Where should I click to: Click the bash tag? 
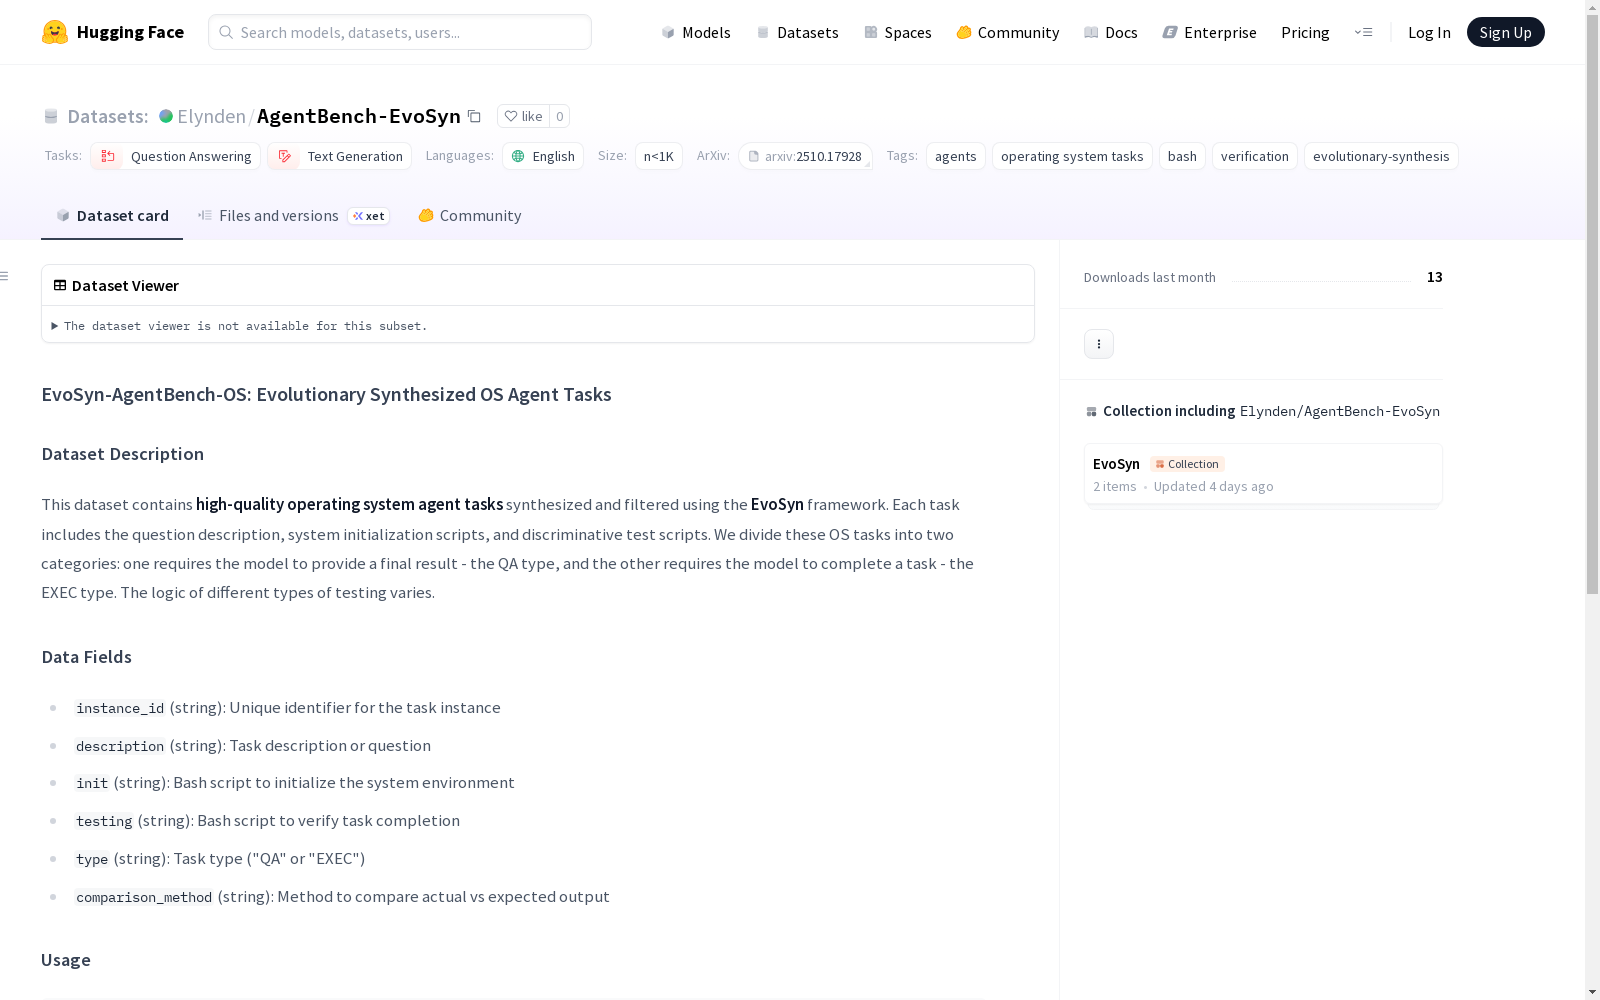tap(1182, 156)
